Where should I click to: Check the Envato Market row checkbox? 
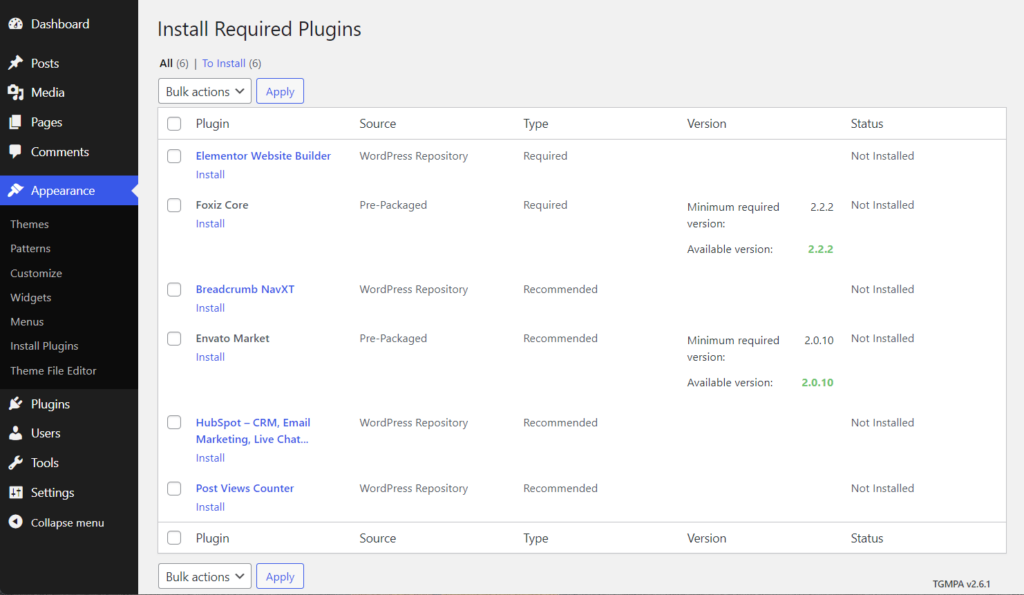[174, 338]
